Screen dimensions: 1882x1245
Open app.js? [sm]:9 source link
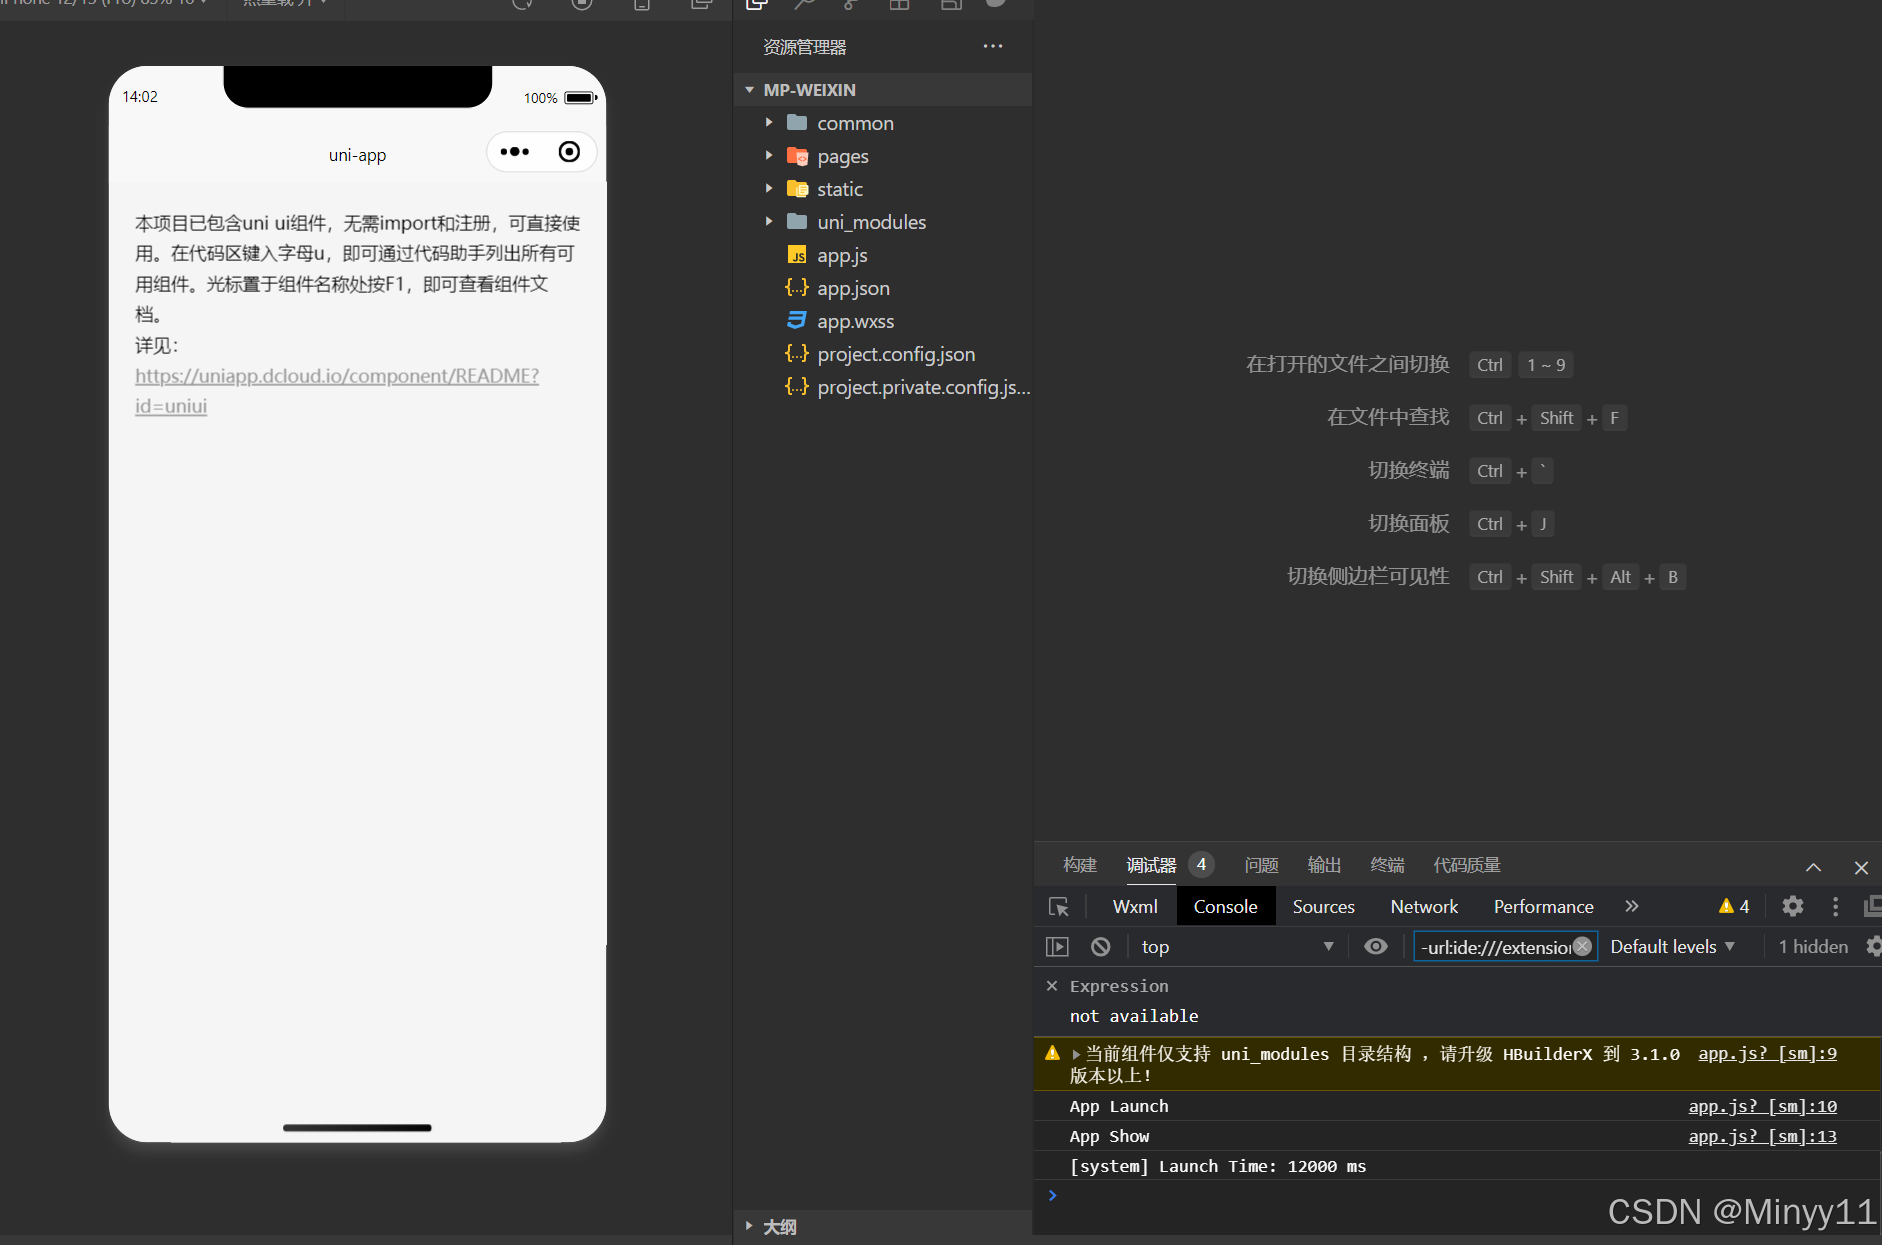click(x=1767, y=1053)
